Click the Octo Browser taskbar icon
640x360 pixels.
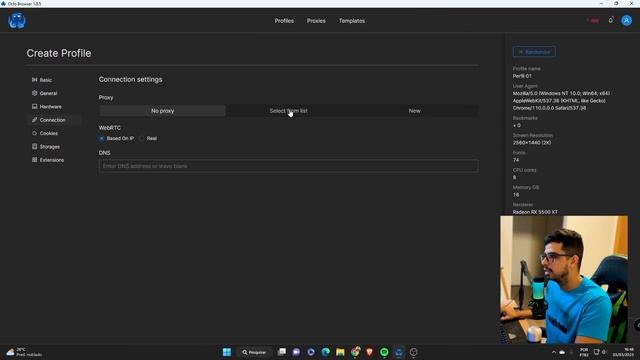tap(399, 352)
